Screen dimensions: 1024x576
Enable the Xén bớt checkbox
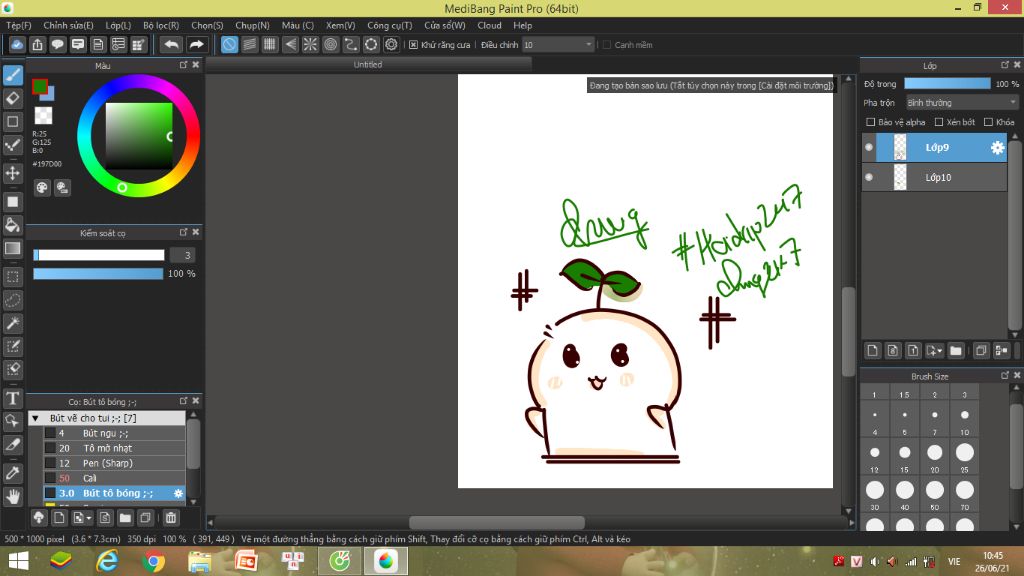(x=939, y=122)
